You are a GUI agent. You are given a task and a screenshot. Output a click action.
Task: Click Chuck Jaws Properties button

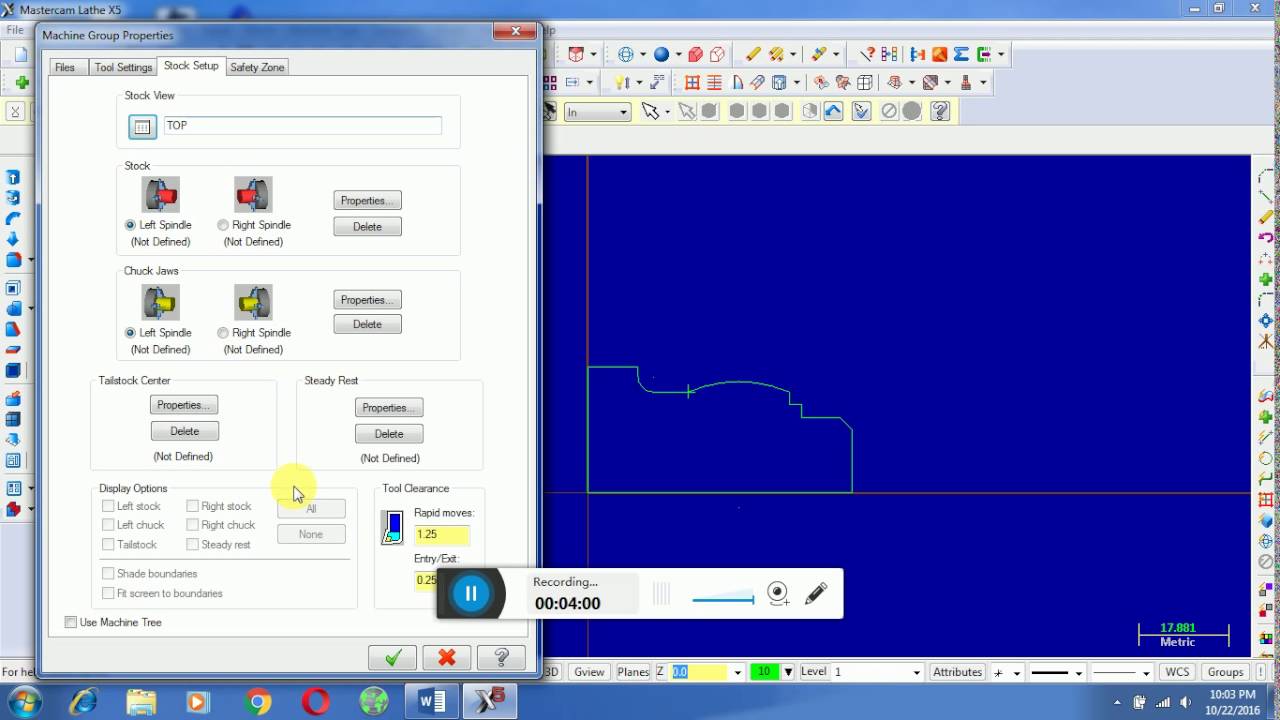point(367,300)
